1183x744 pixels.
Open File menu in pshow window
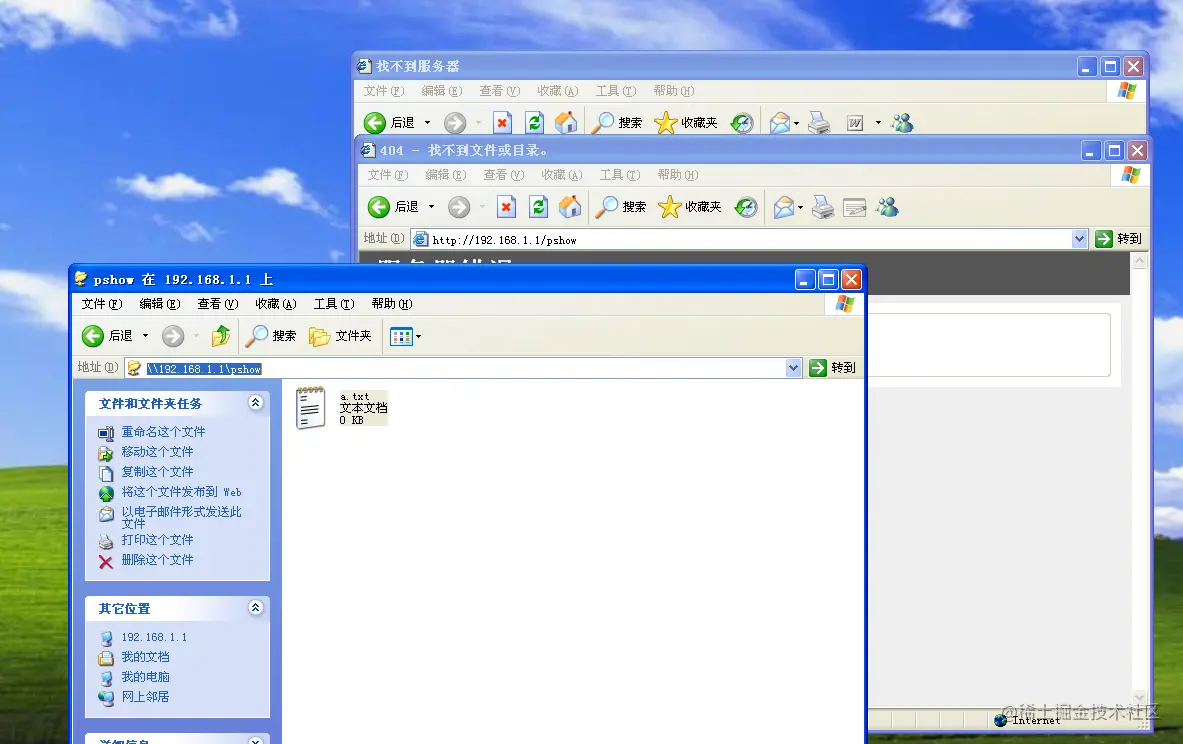tap(102, 303)
